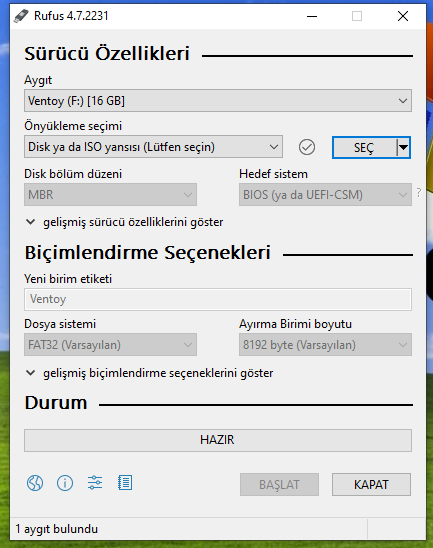
Task: Click the question mark beside Hedef sistem
Action: [419, 193]
